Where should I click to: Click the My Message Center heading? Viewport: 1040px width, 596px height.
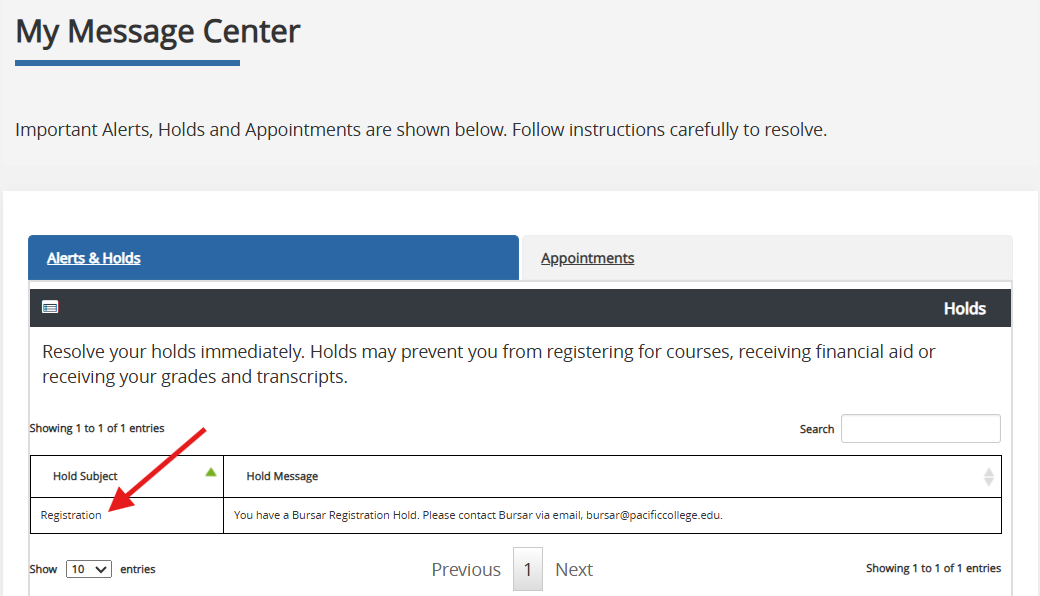[158, 32]
